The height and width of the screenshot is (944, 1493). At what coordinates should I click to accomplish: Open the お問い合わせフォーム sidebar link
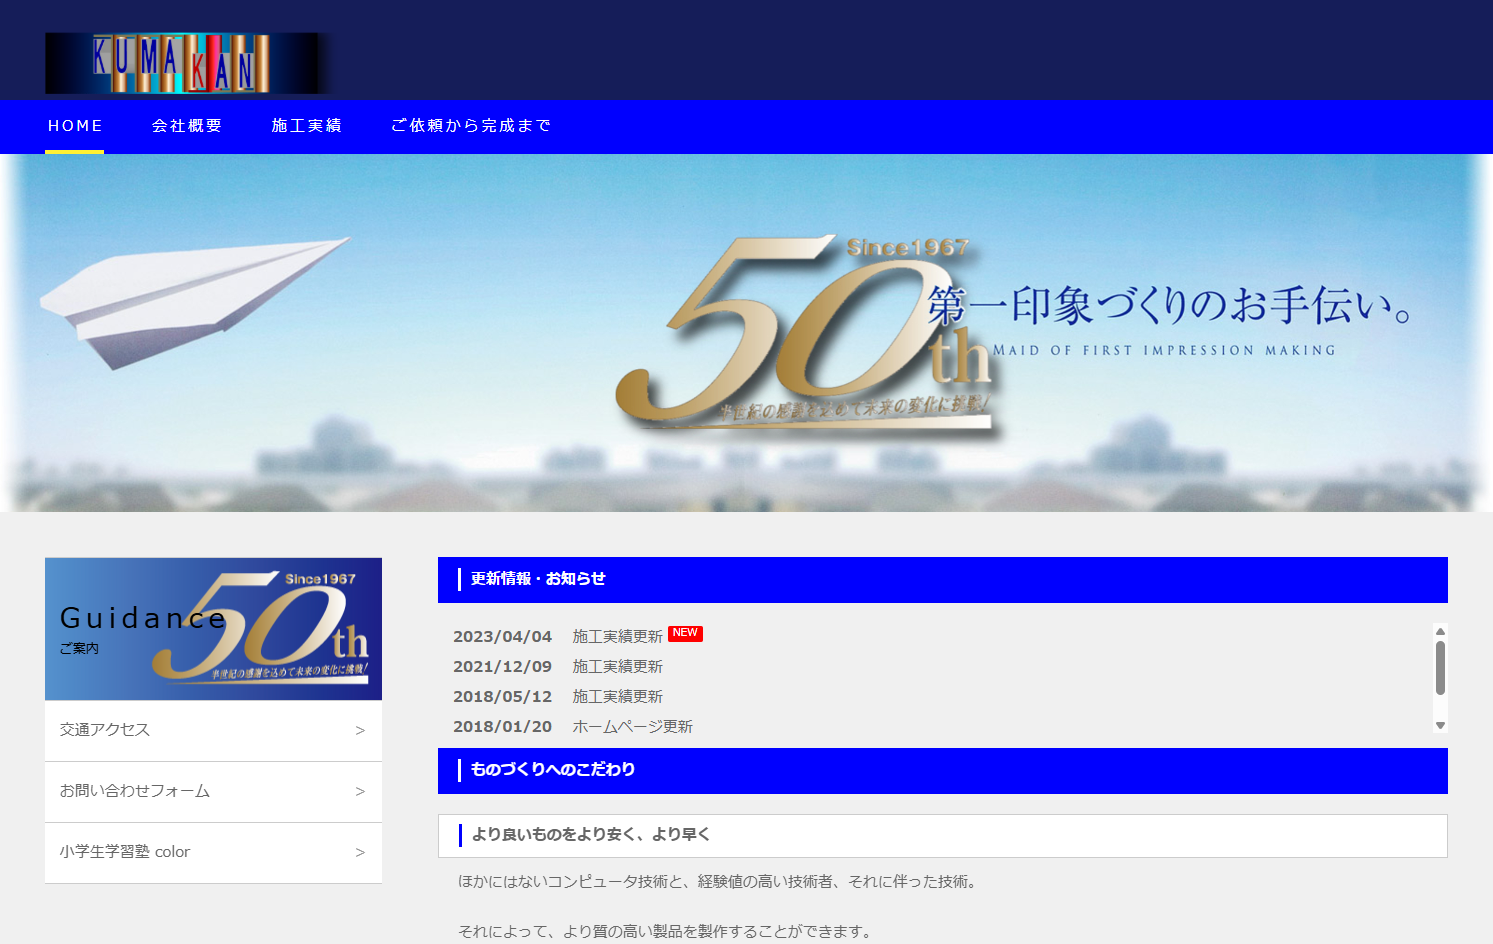[x=135, y=791]
